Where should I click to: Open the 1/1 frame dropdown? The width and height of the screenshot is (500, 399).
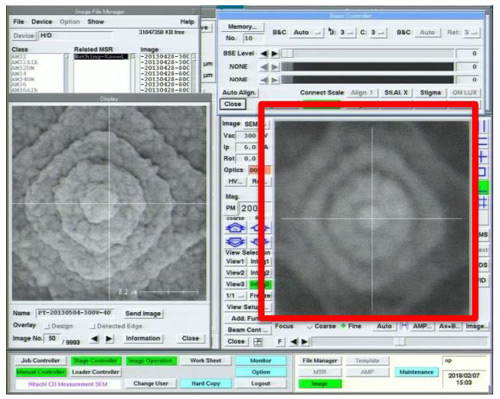pos(235,296)
